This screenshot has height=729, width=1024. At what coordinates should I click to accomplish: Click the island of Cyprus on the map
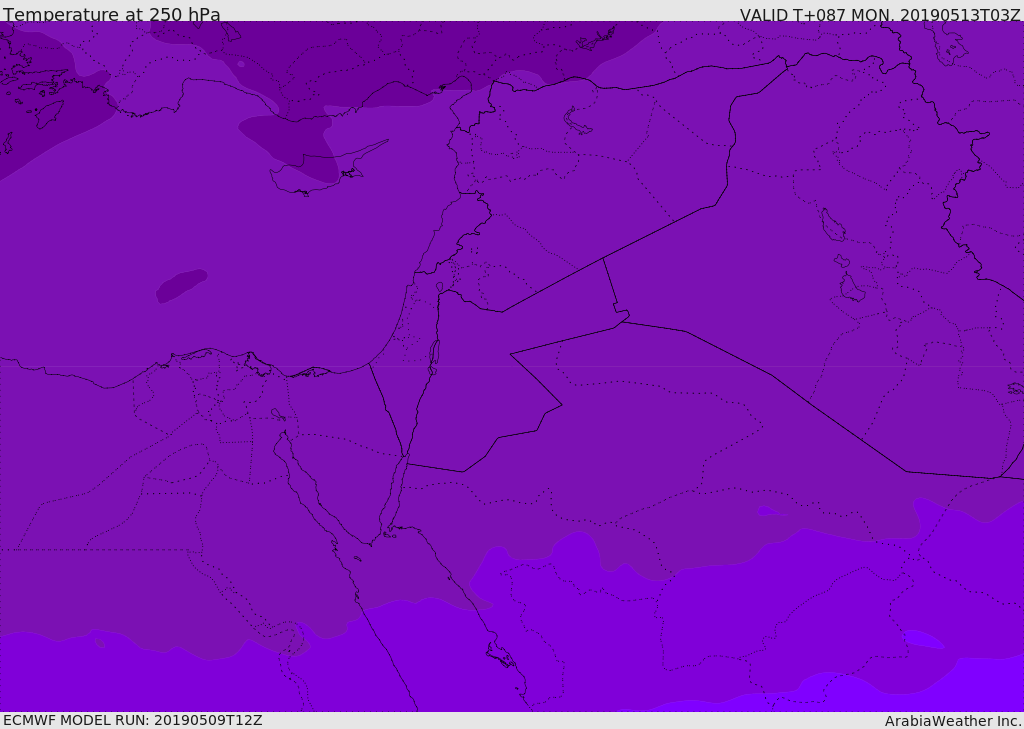(321, 170)
